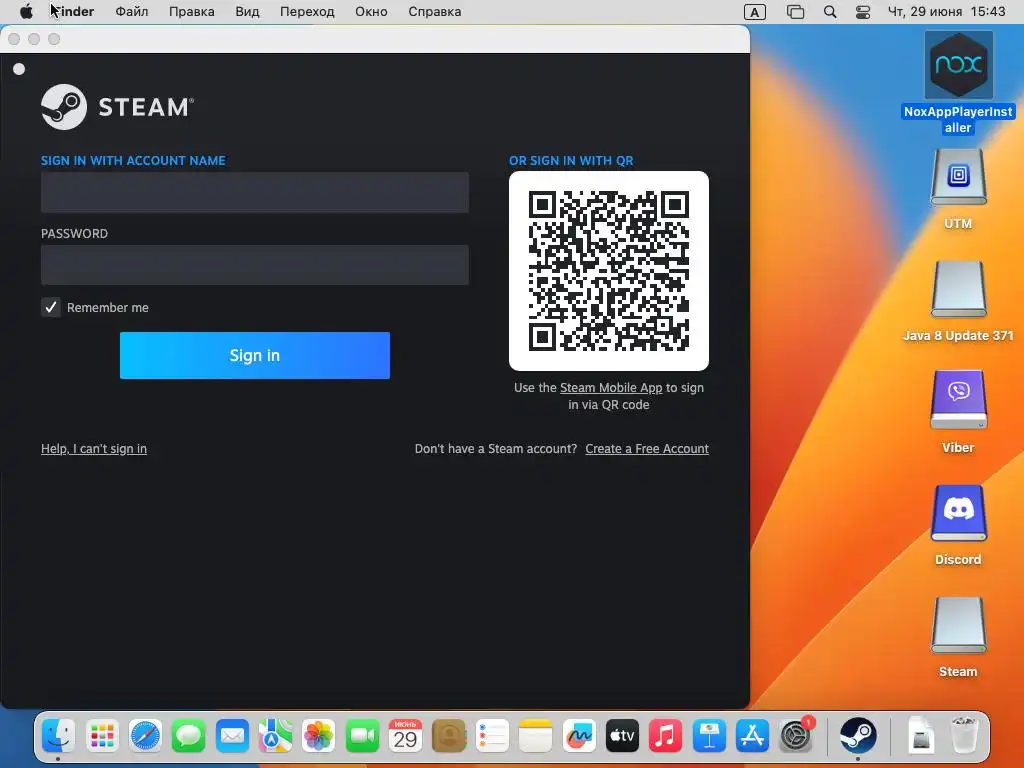The height and width of the screenshot is (768, 1024).
Task: Open the Окно menu
Action: [371, 12]
